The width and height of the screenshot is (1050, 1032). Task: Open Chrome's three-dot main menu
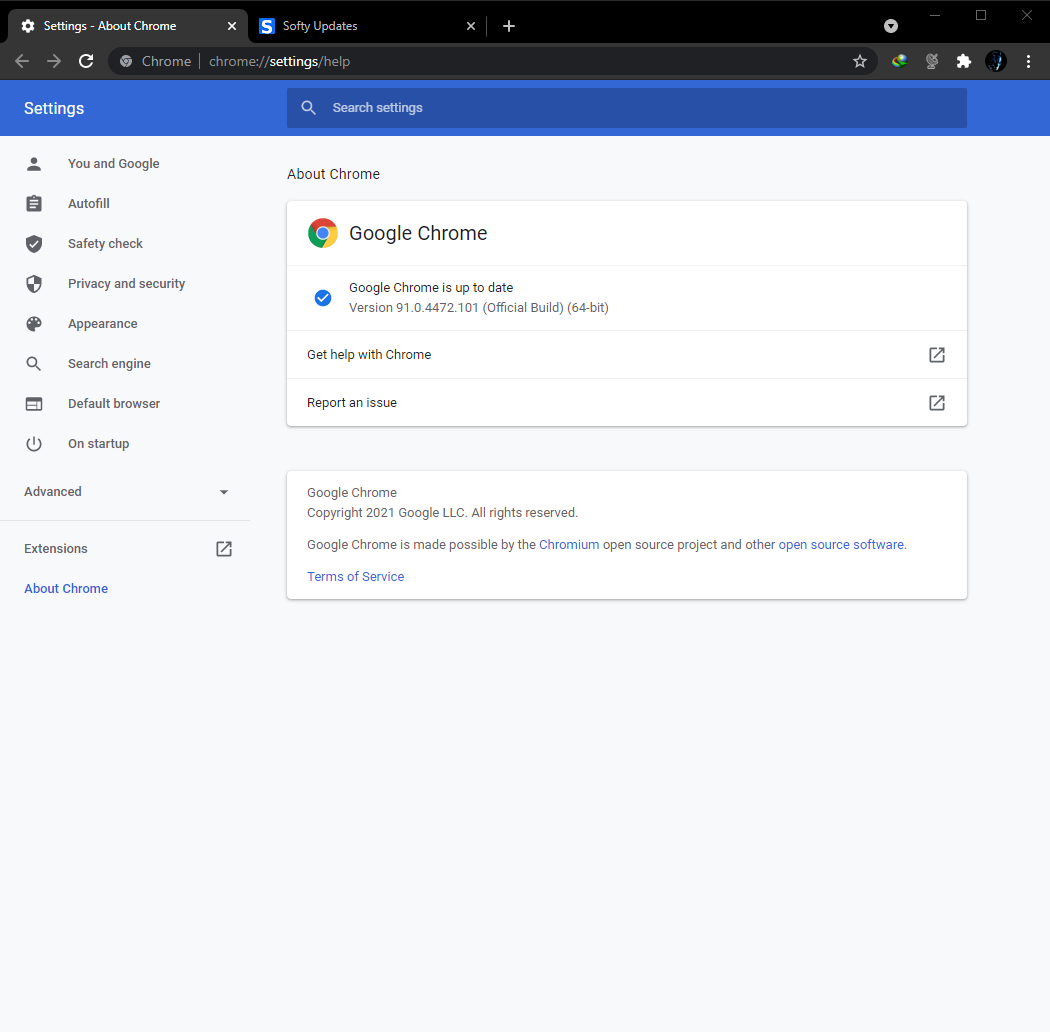tap(1029, 62)
